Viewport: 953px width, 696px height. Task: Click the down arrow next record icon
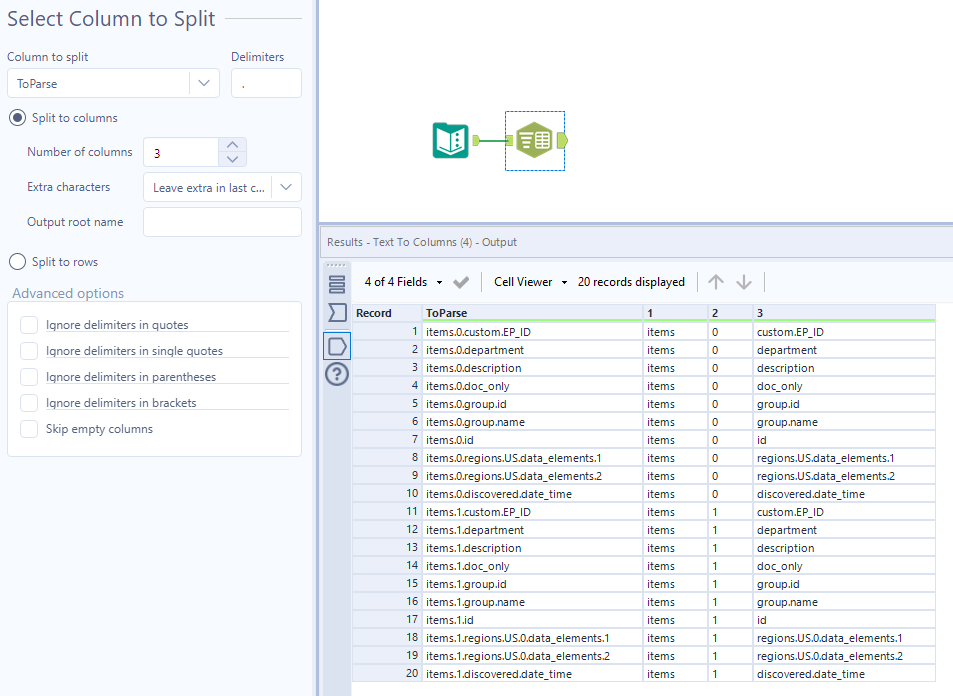(x=744, y=282)
